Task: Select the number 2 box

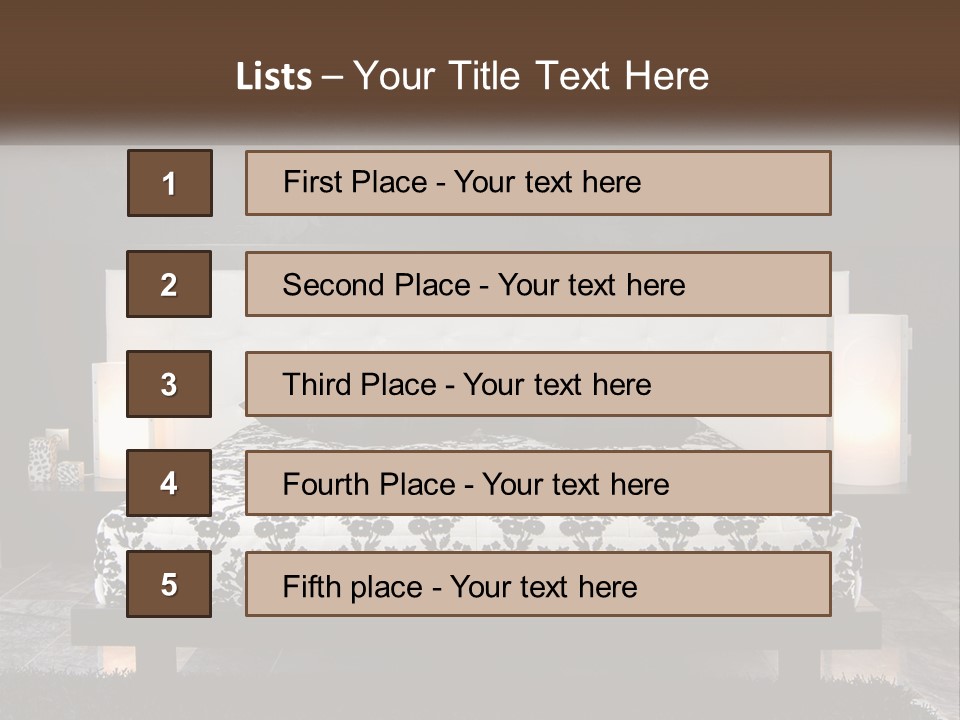Action: (169, 284)
